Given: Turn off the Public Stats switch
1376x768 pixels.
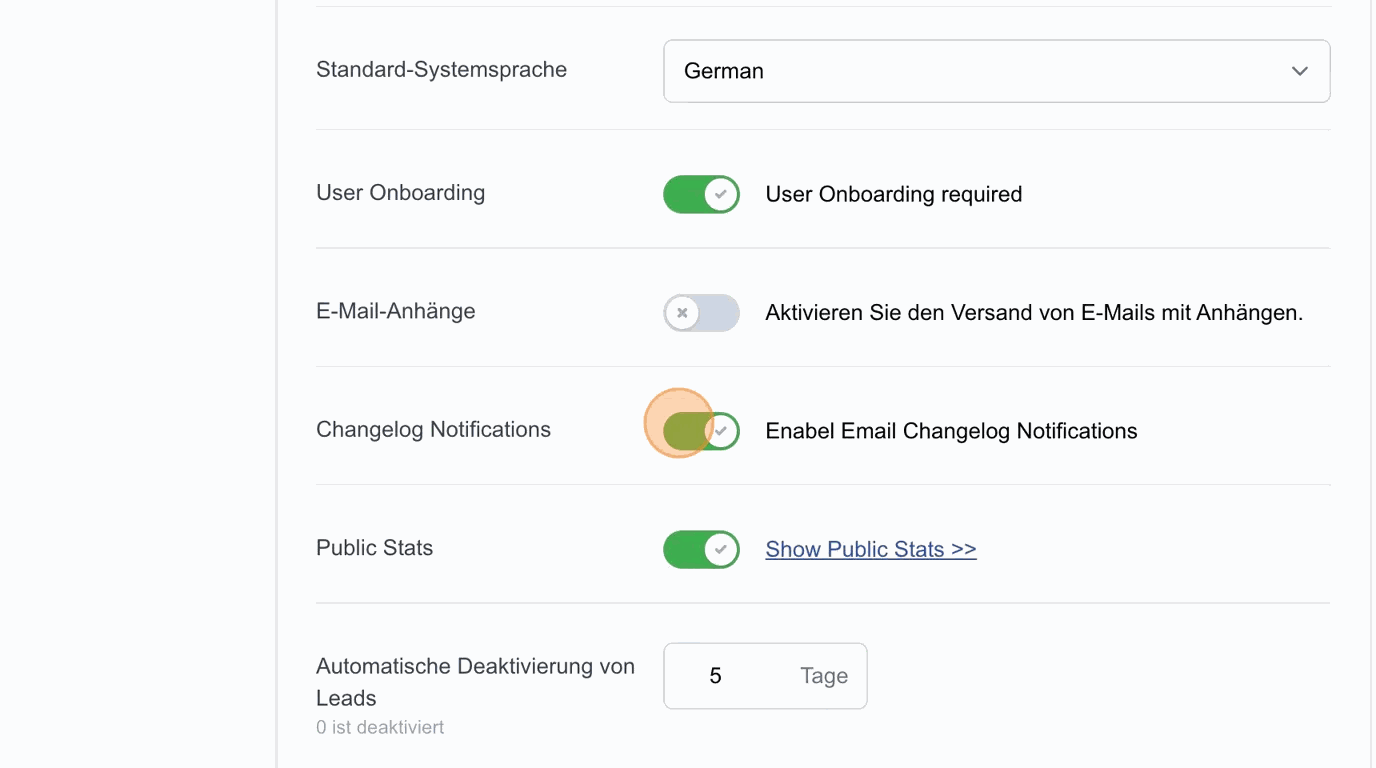Looking at the screenshot, I should click(701, 549).
